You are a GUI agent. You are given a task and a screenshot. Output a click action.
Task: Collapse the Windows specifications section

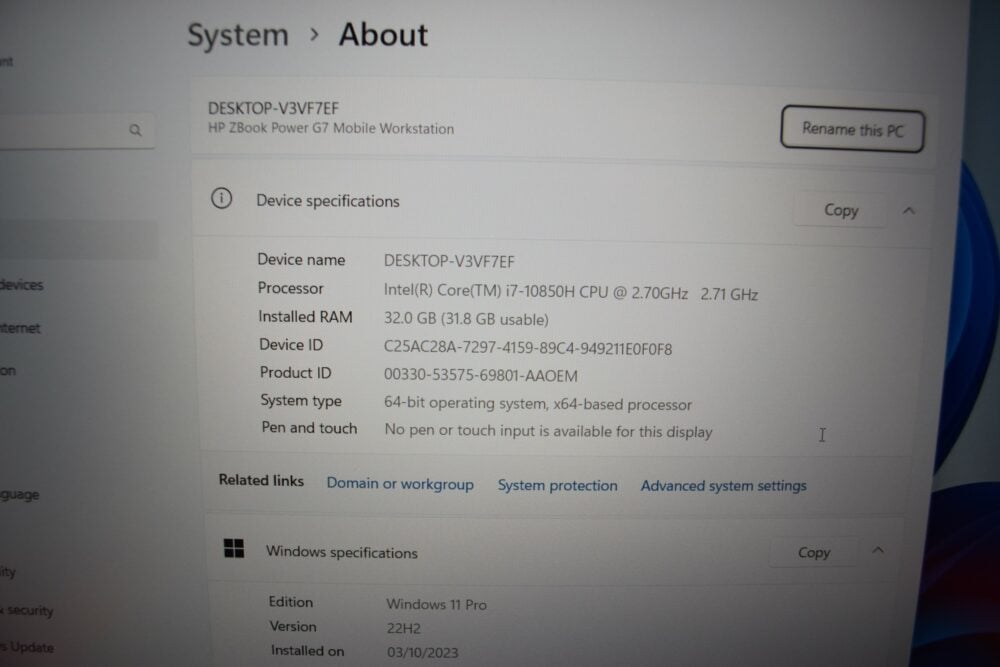(x=878, y=550)
